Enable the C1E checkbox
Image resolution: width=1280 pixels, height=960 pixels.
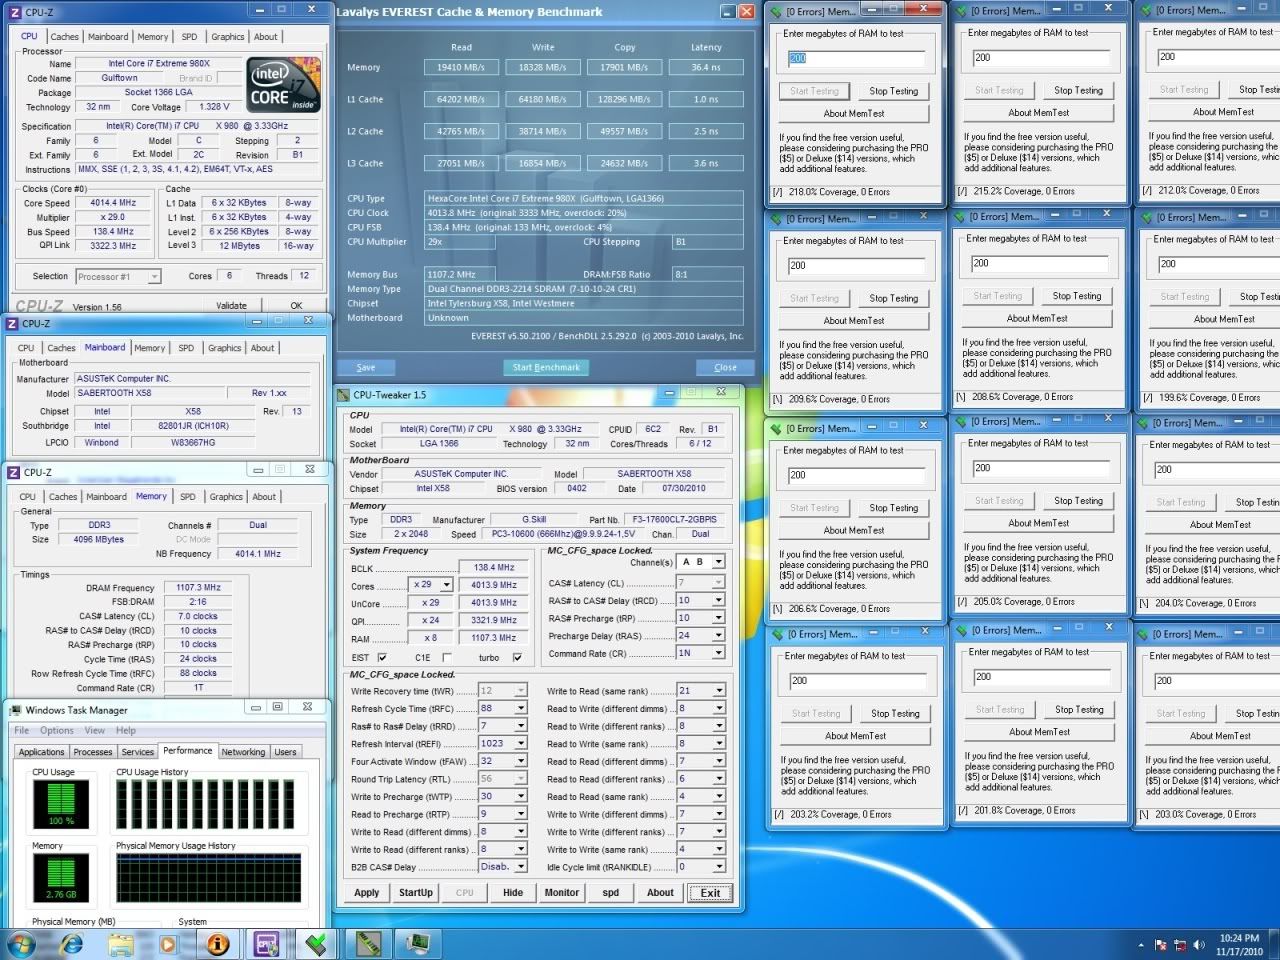click(x=445, y=657)
